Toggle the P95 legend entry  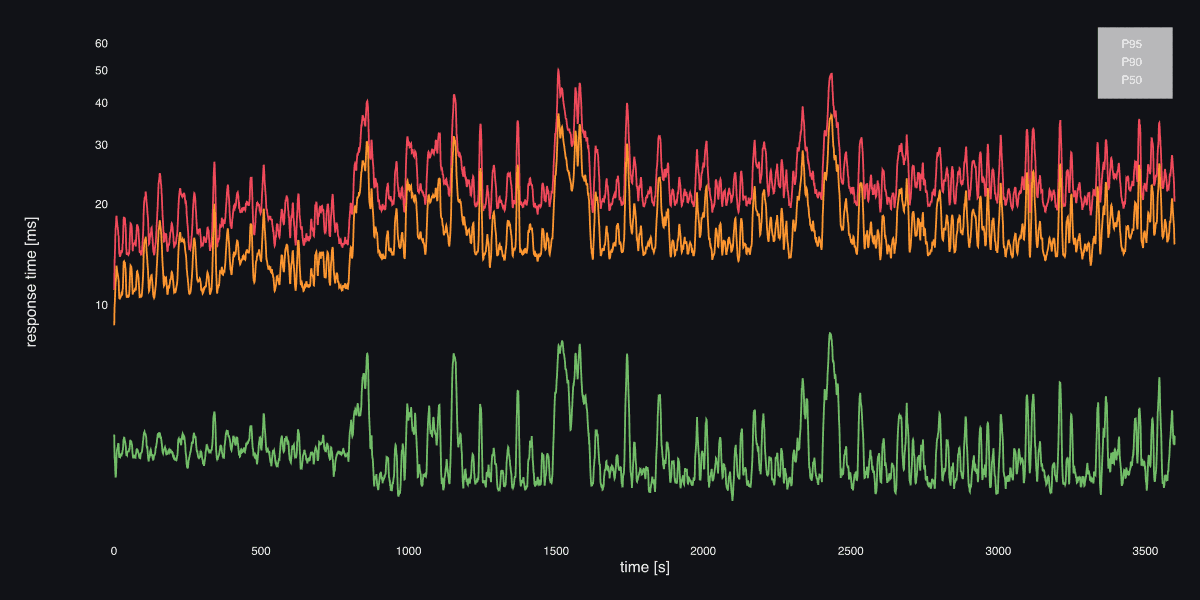tap(1132, 44)
